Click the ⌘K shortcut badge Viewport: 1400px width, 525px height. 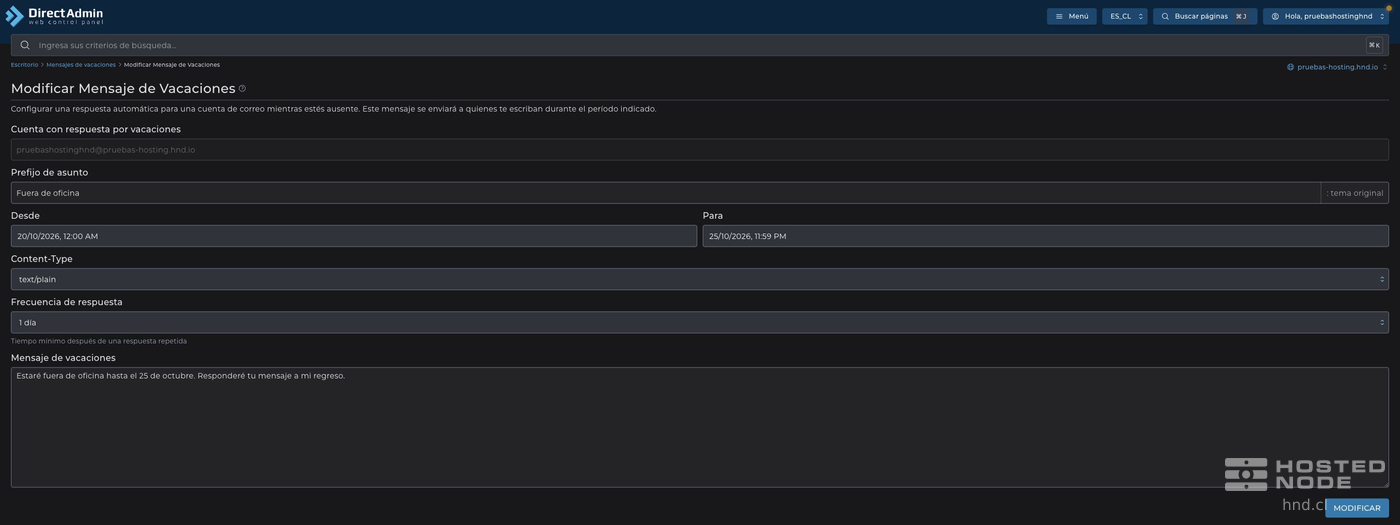point(1374,45)
